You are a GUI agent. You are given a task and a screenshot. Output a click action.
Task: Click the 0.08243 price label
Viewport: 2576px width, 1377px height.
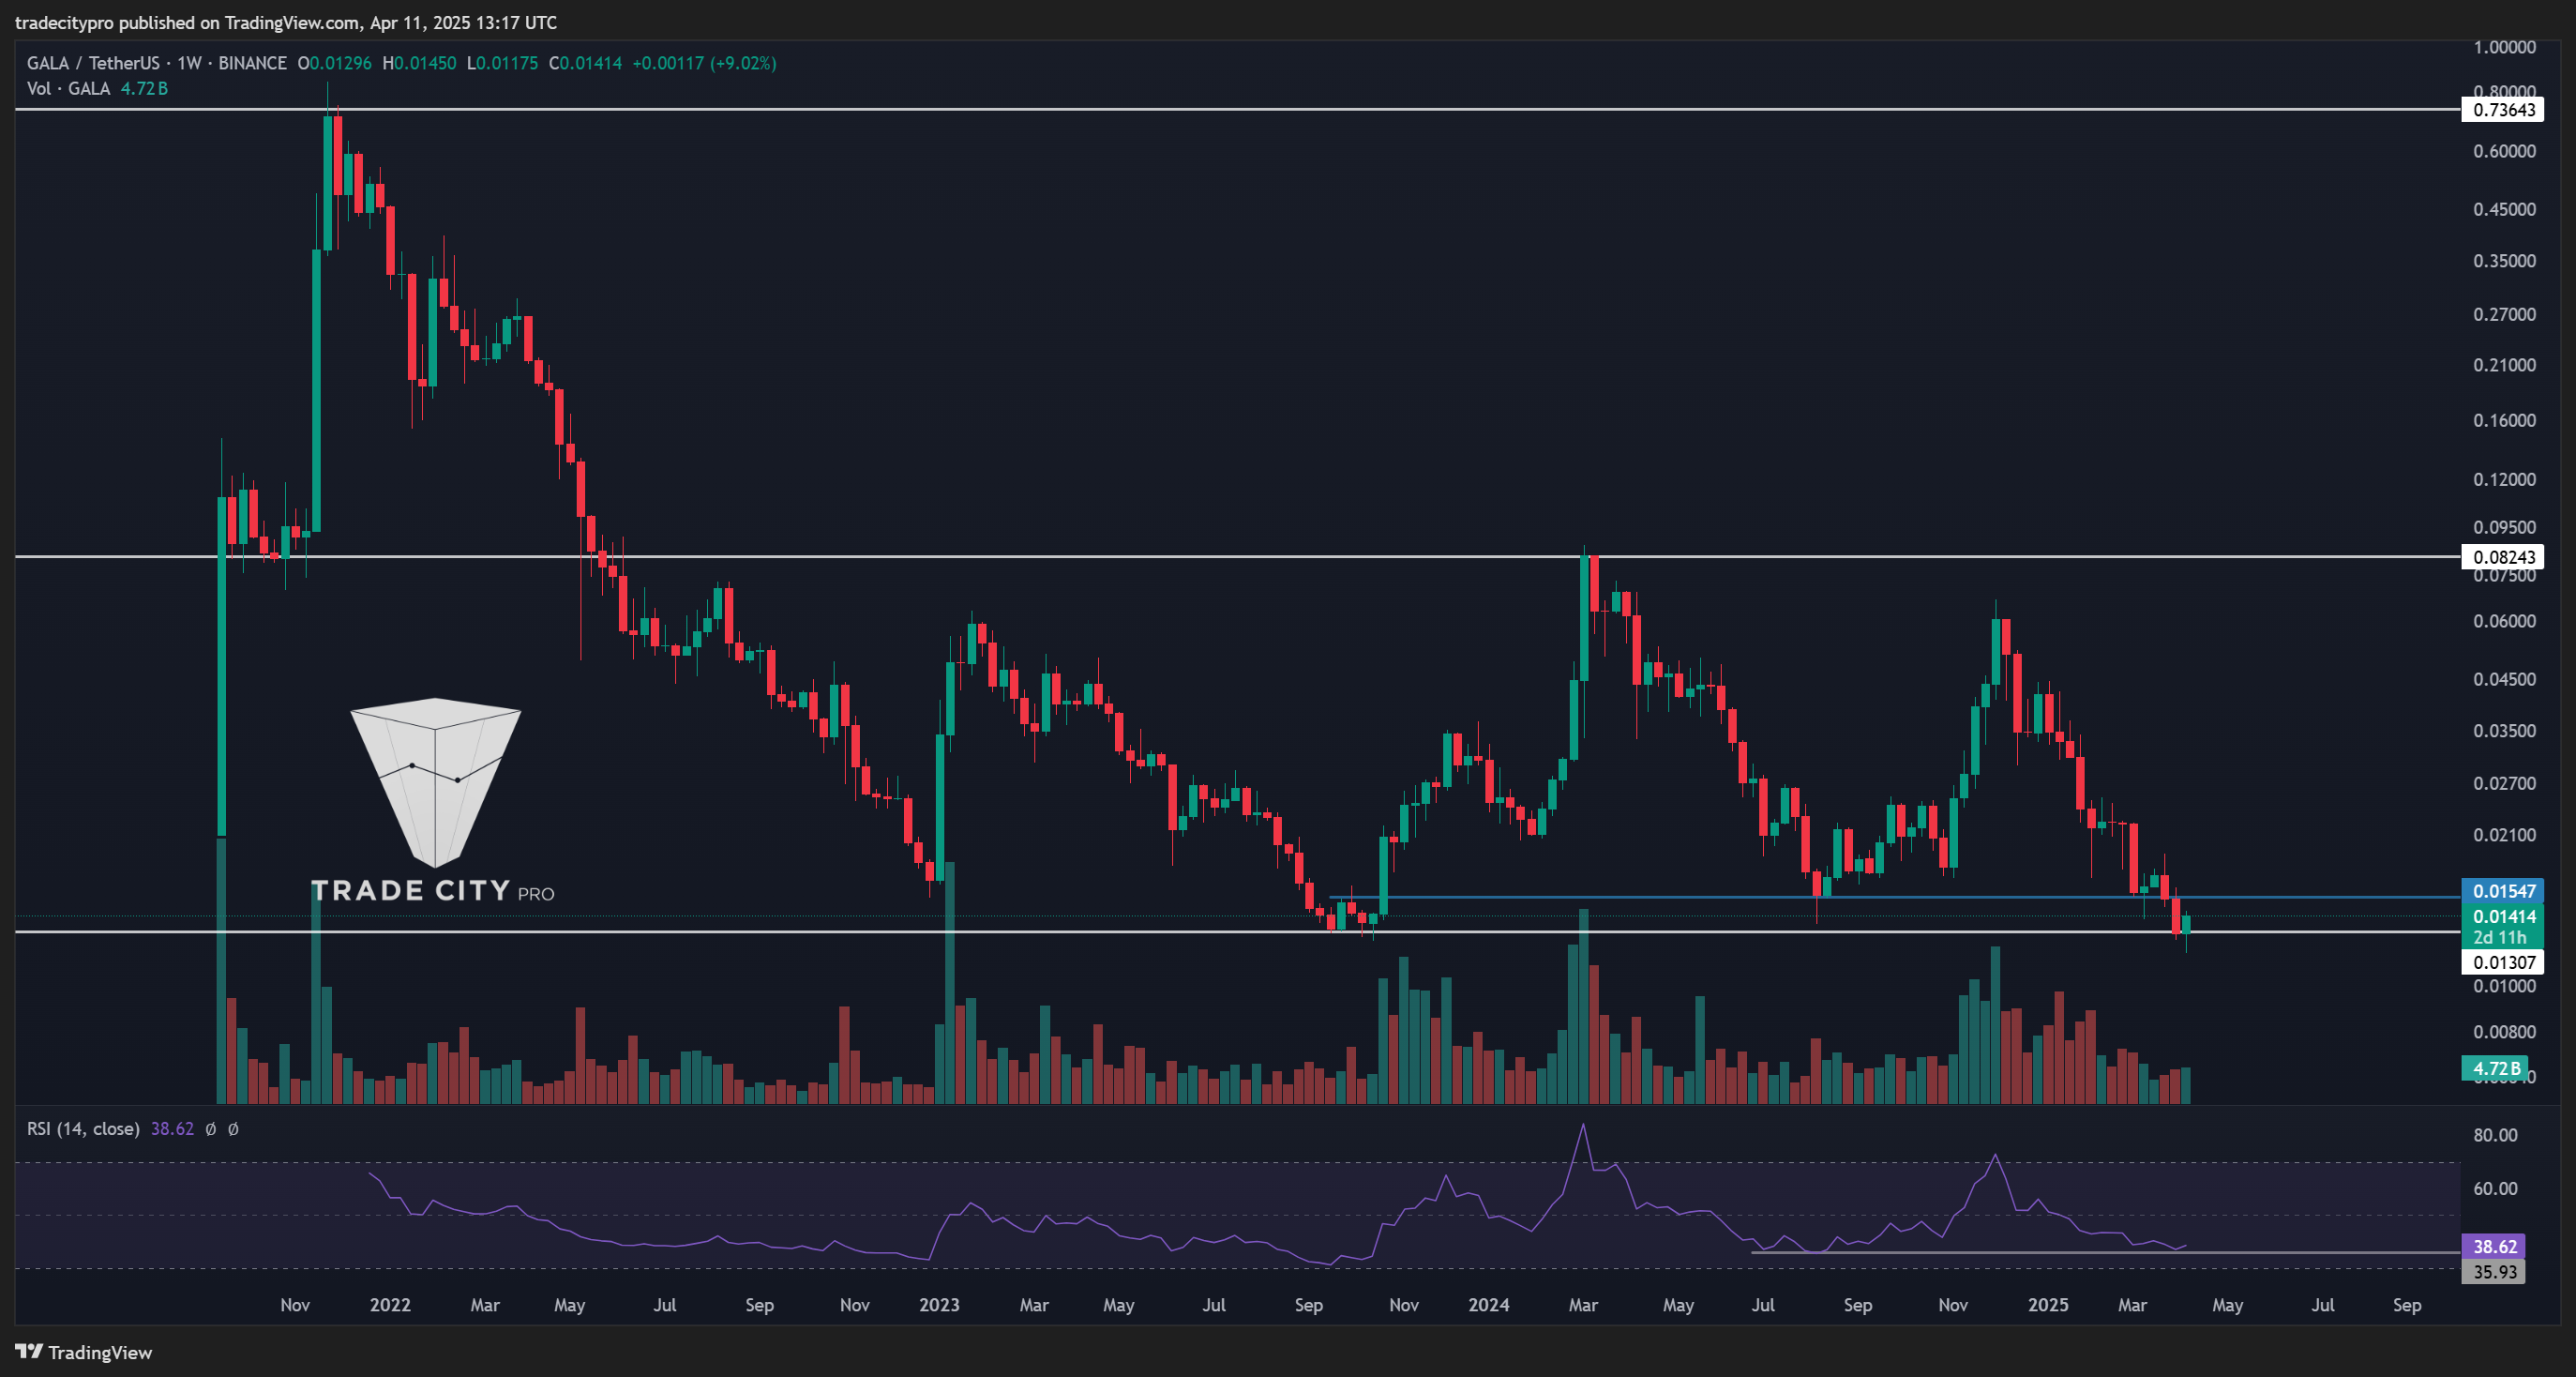[x=2503, y=557]
